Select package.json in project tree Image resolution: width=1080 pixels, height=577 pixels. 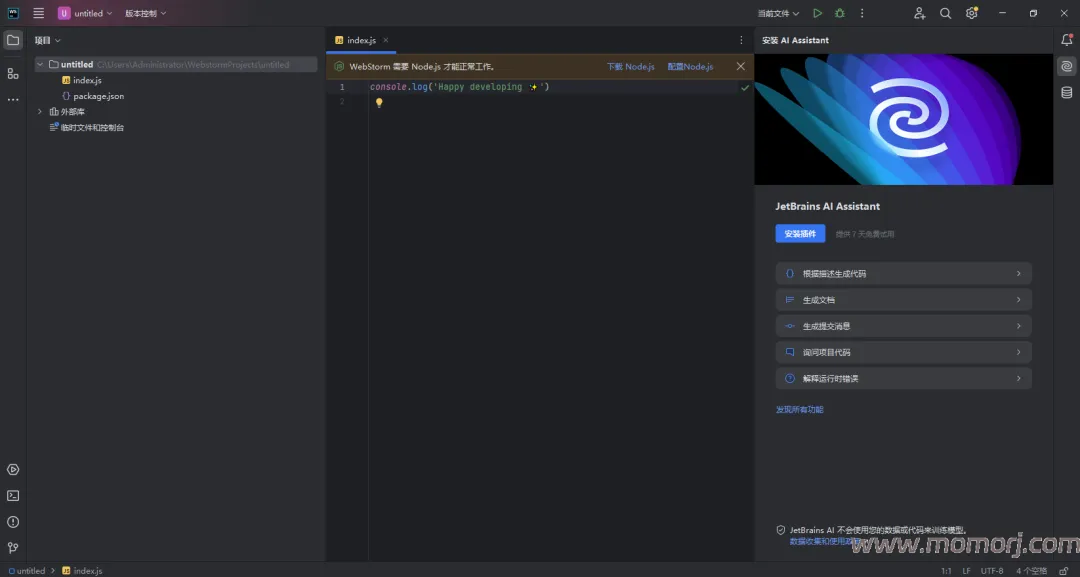(x=98, y=96)
